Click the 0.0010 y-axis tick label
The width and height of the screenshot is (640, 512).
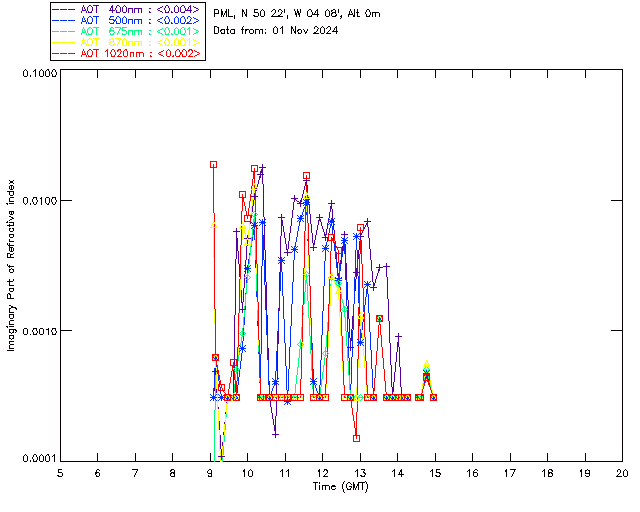point(38,331)
